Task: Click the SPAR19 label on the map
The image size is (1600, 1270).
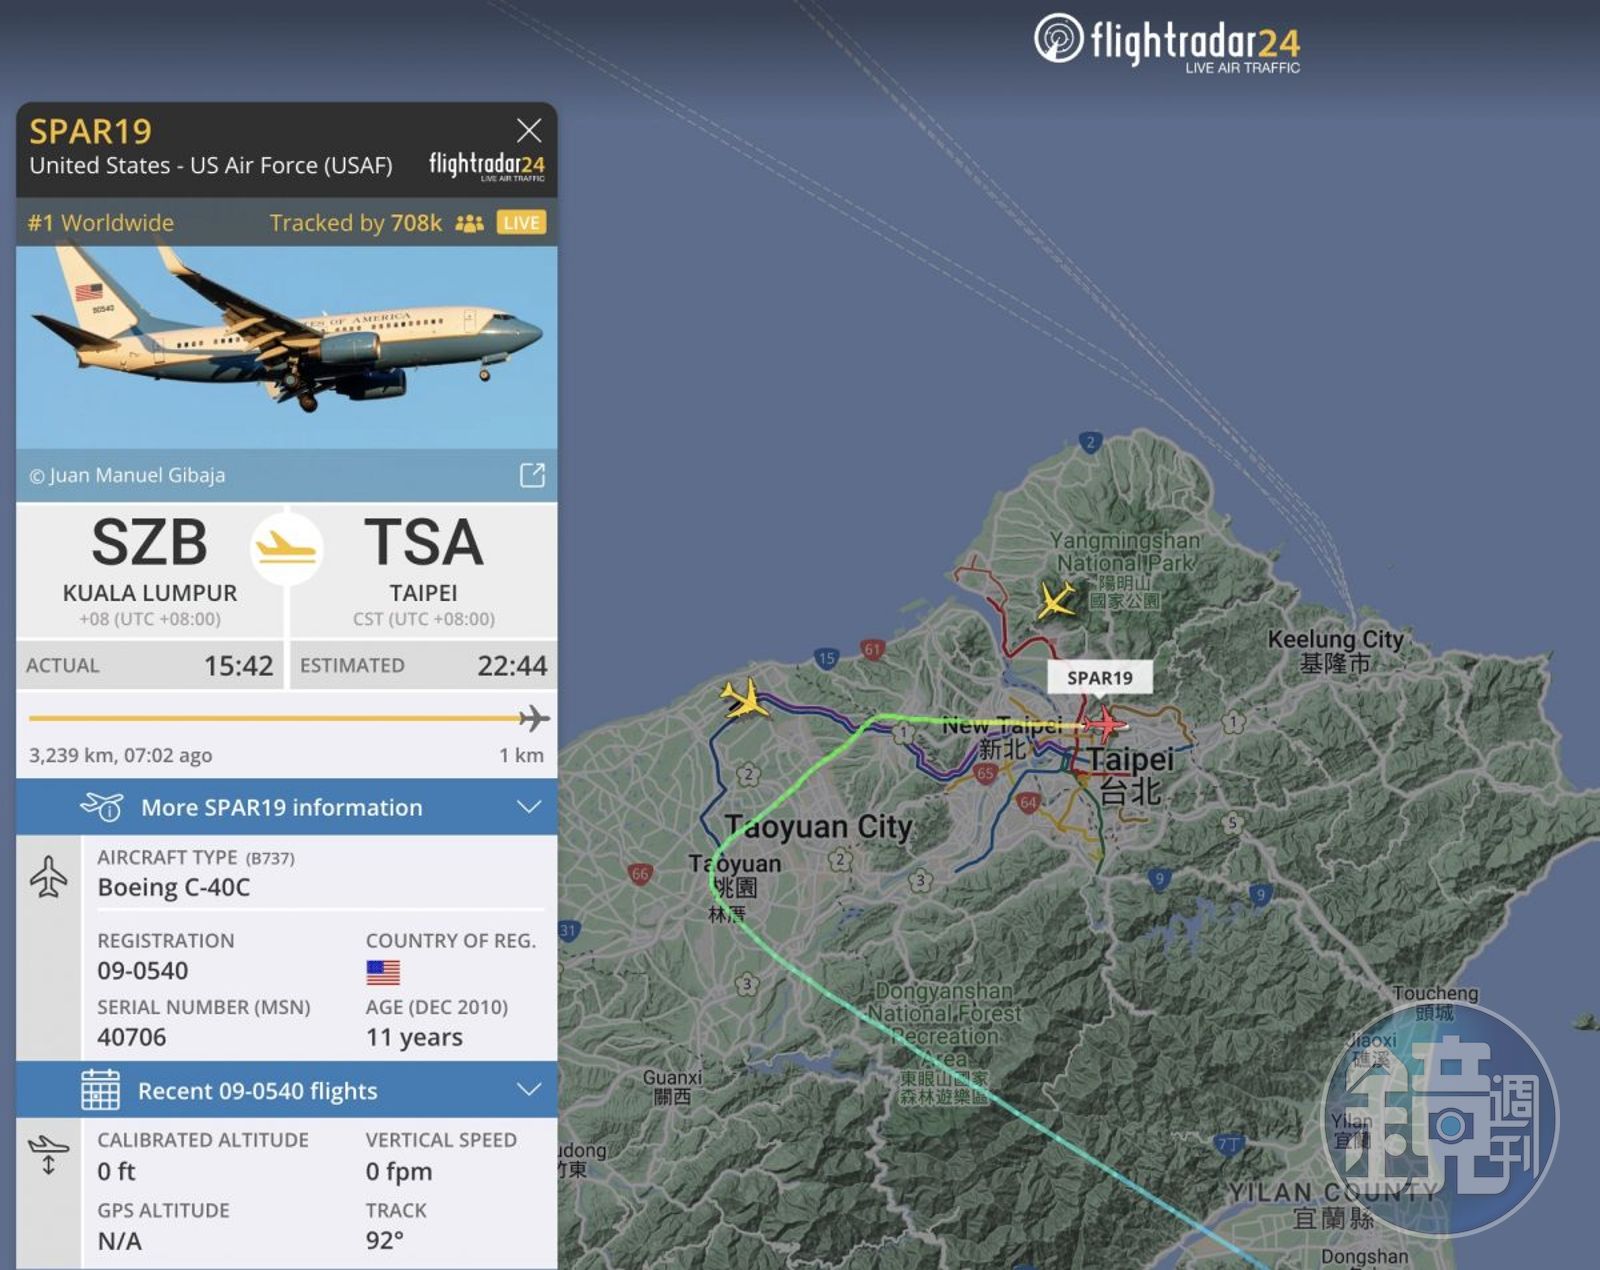Action: tap(1100, 678)
